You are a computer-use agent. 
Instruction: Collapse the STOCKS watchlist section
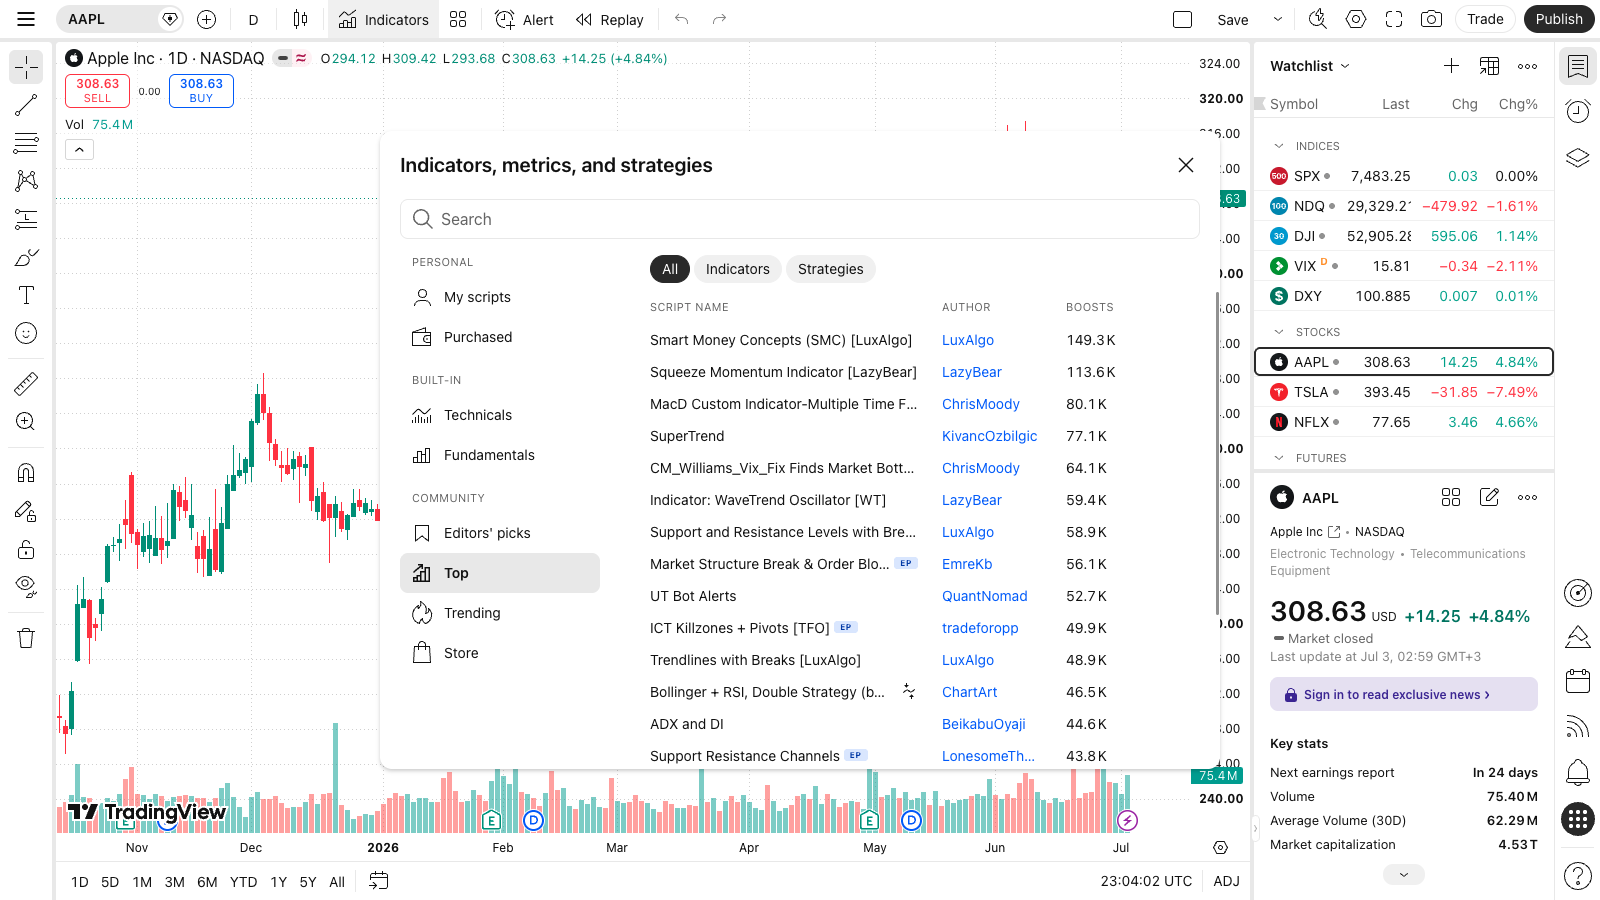pyautogui.click(x=1278, y=332)
